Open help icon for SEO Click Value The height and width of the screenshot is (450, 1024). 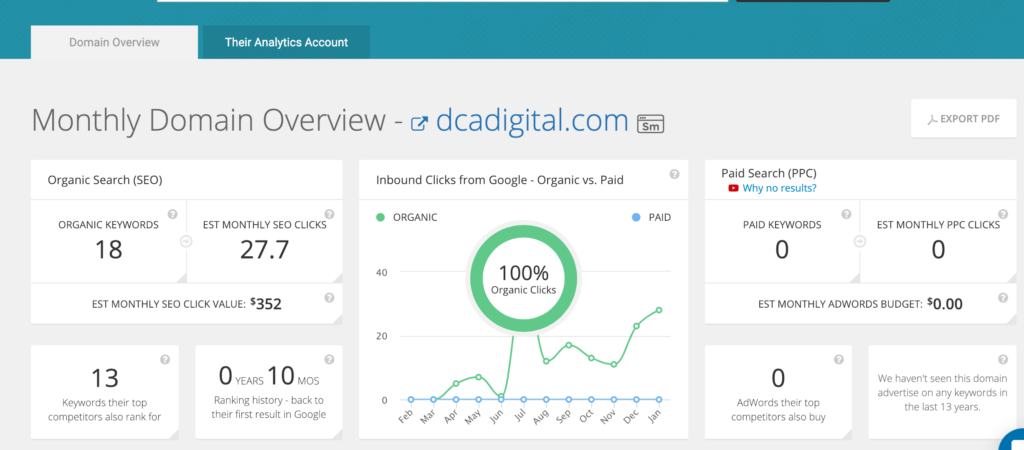click(x=329, y=298)
